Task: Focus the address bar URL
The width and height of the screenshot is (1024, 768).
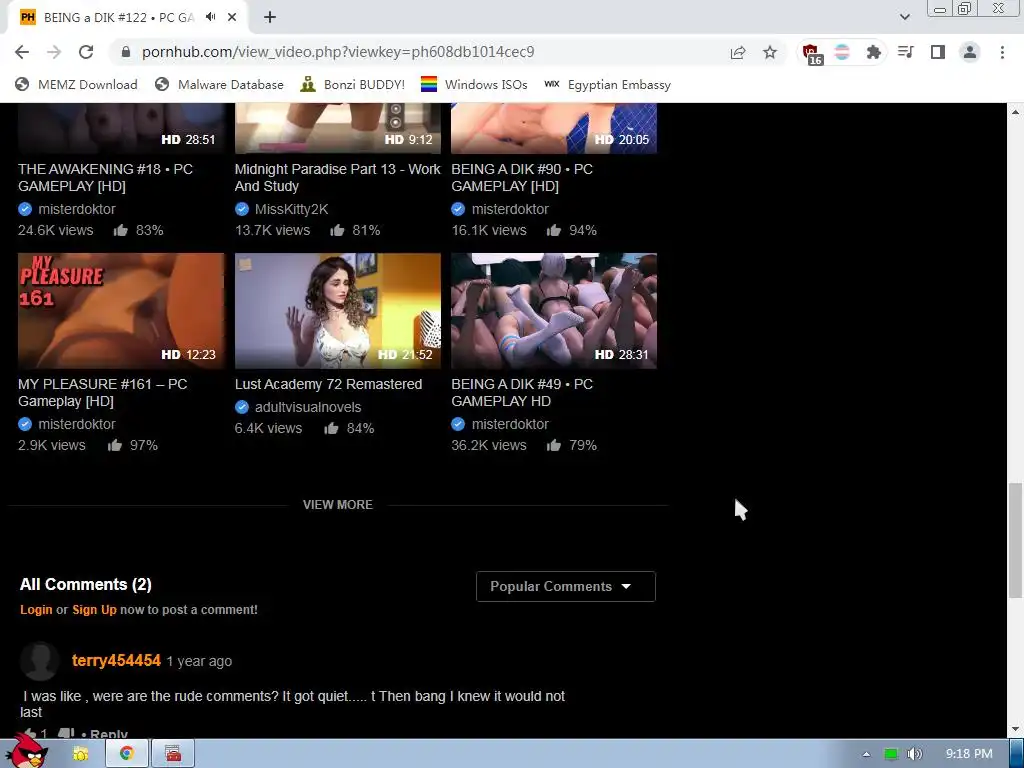Action: click(x=338, y=52)
